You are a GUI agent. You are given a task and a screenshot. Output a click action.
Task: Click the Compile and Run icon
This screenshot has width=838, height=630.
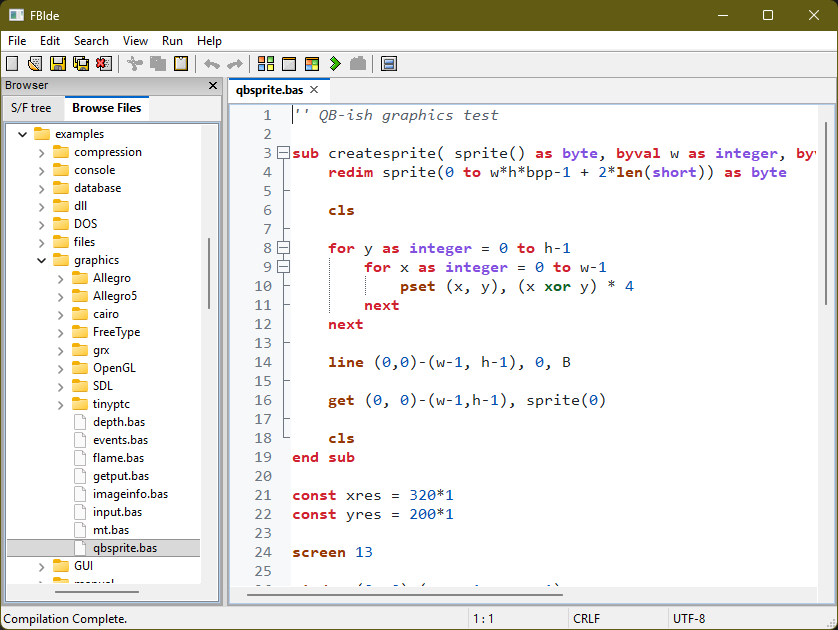(x=312, y=64)
